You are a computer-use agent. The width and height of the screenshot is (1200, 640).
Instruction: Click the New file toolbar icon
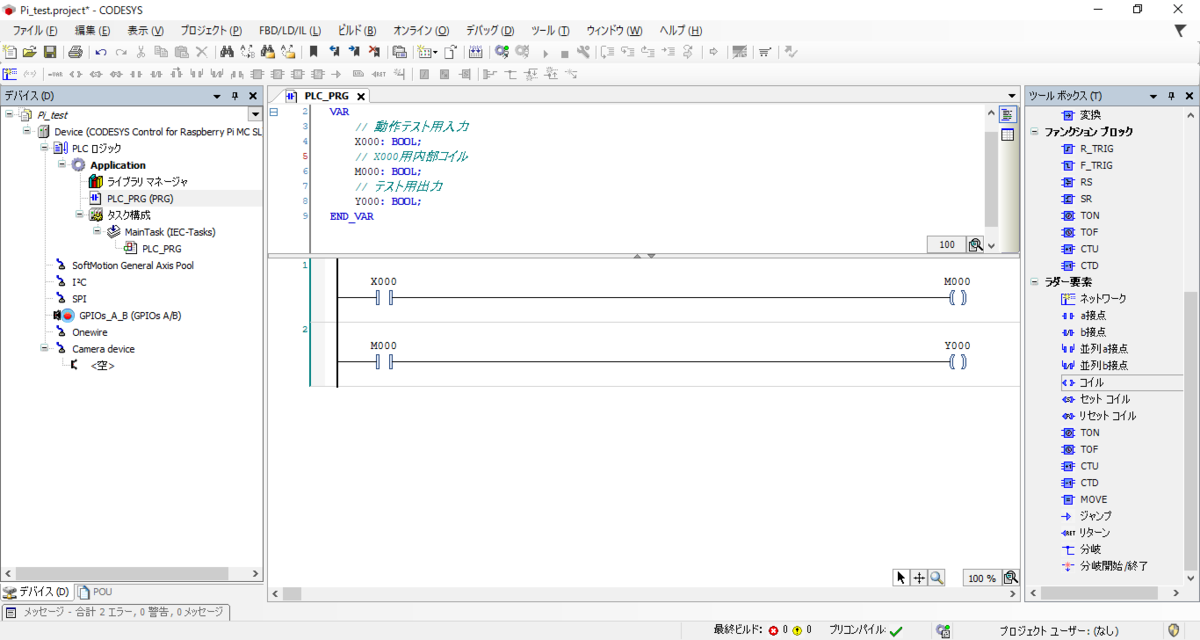[x=10, y=52]
